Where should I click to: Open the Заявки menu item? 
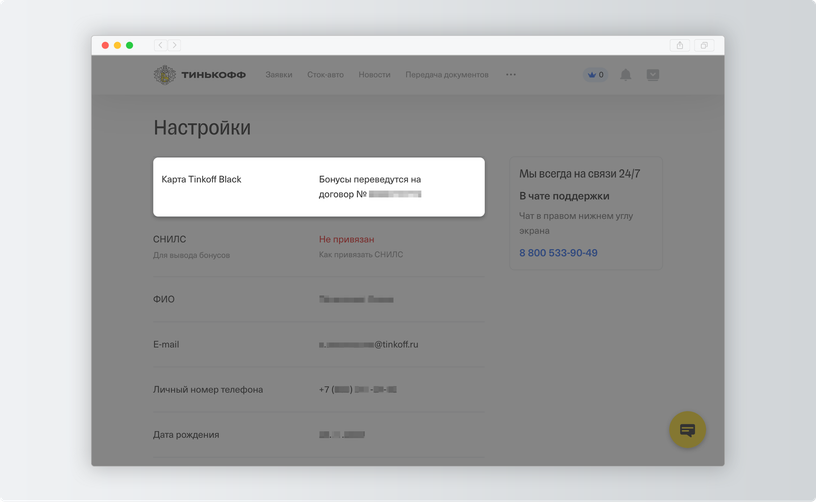(279, 75)
